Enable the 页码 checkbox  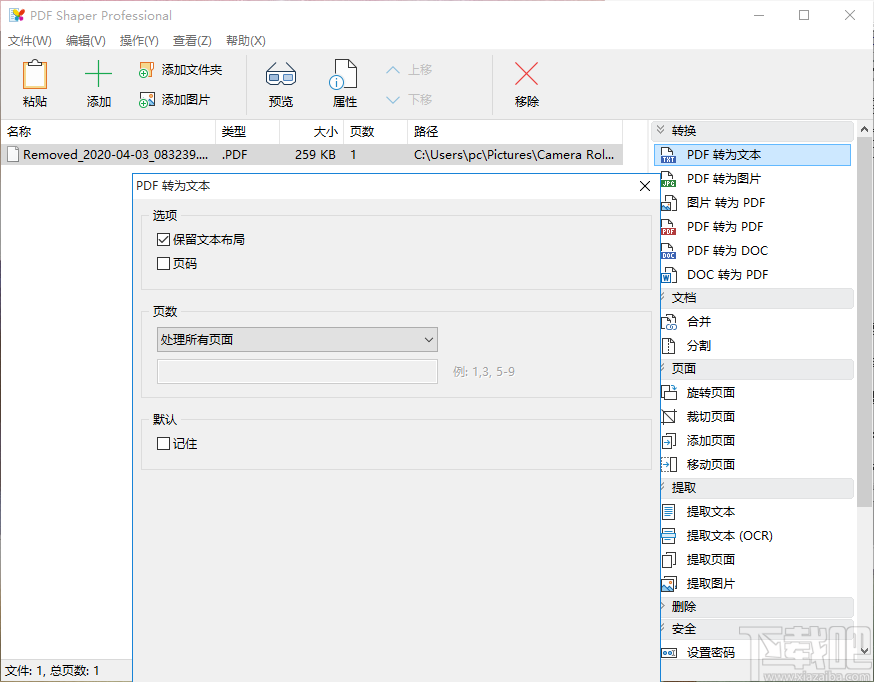click(x=164, y=262)
